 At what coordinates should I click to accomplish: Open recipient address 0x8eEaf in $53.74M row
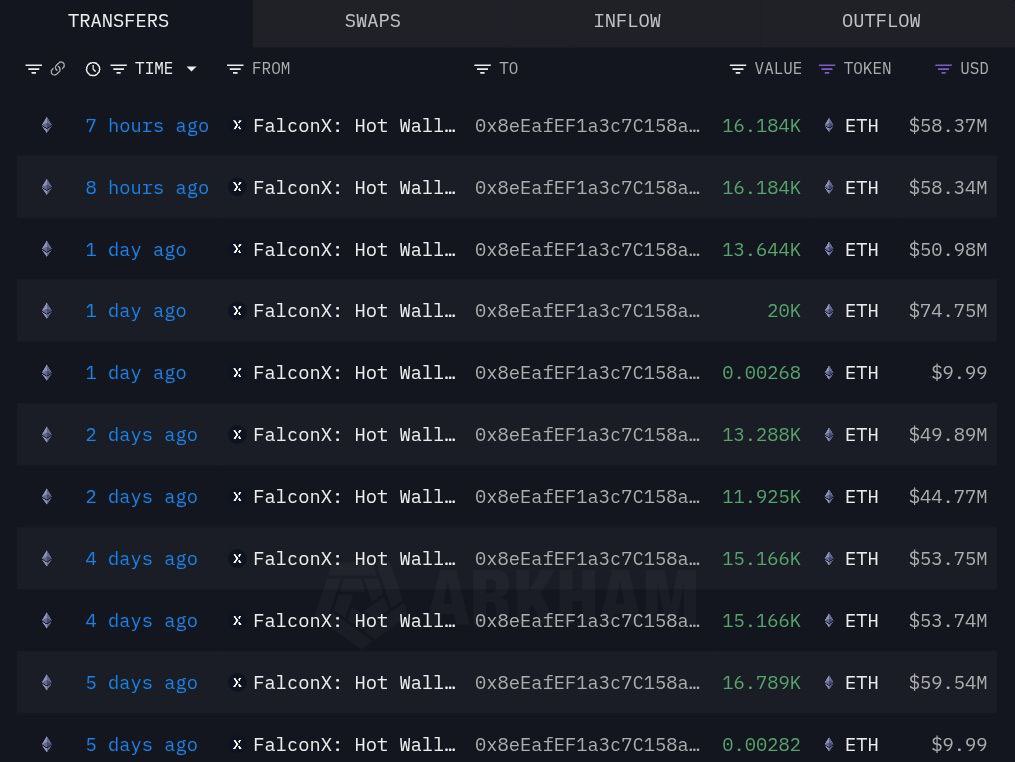pyautogui.click(x=587, y=621)
